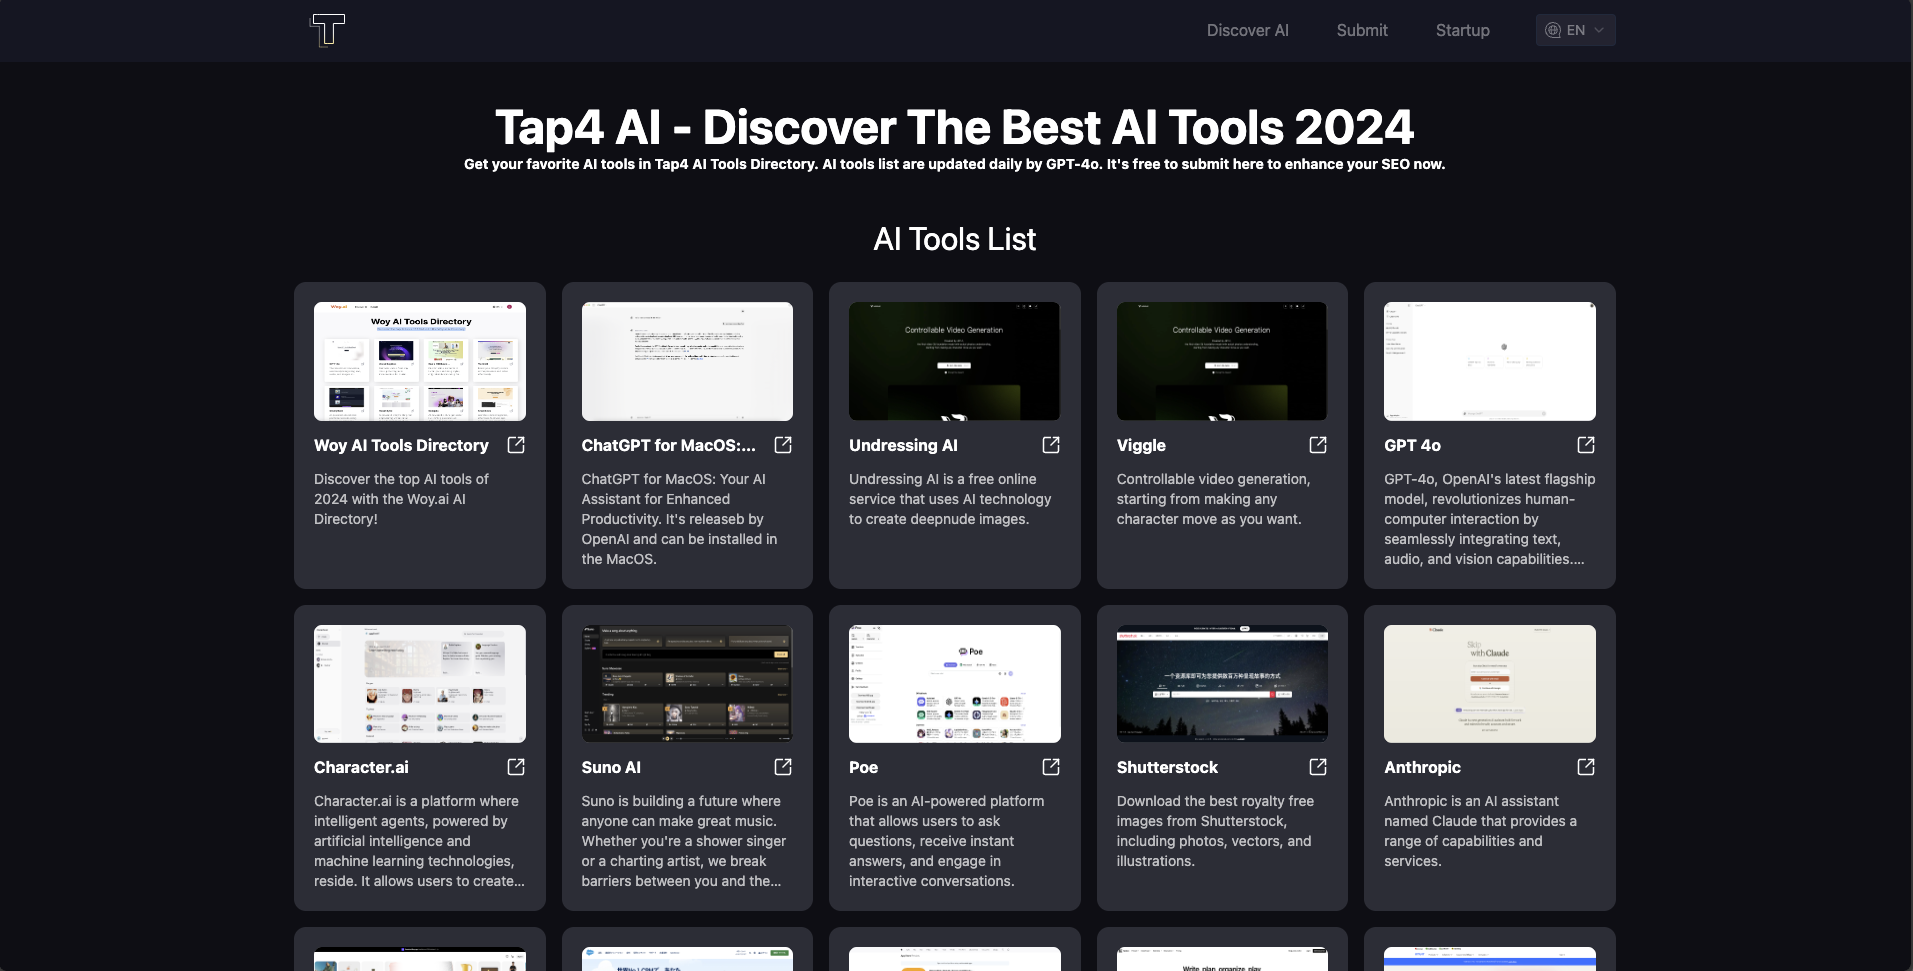The height and width of the screenshot is (971, 1913).
Task: Click the Suno AI screenshot thumbnail
Action: [687, 684]
